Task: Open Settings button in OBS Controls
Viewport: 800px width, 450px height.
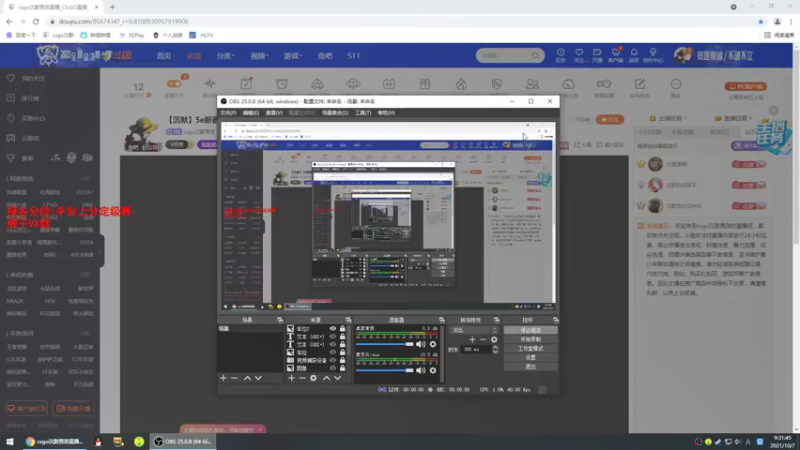Action: click(531, 358)
